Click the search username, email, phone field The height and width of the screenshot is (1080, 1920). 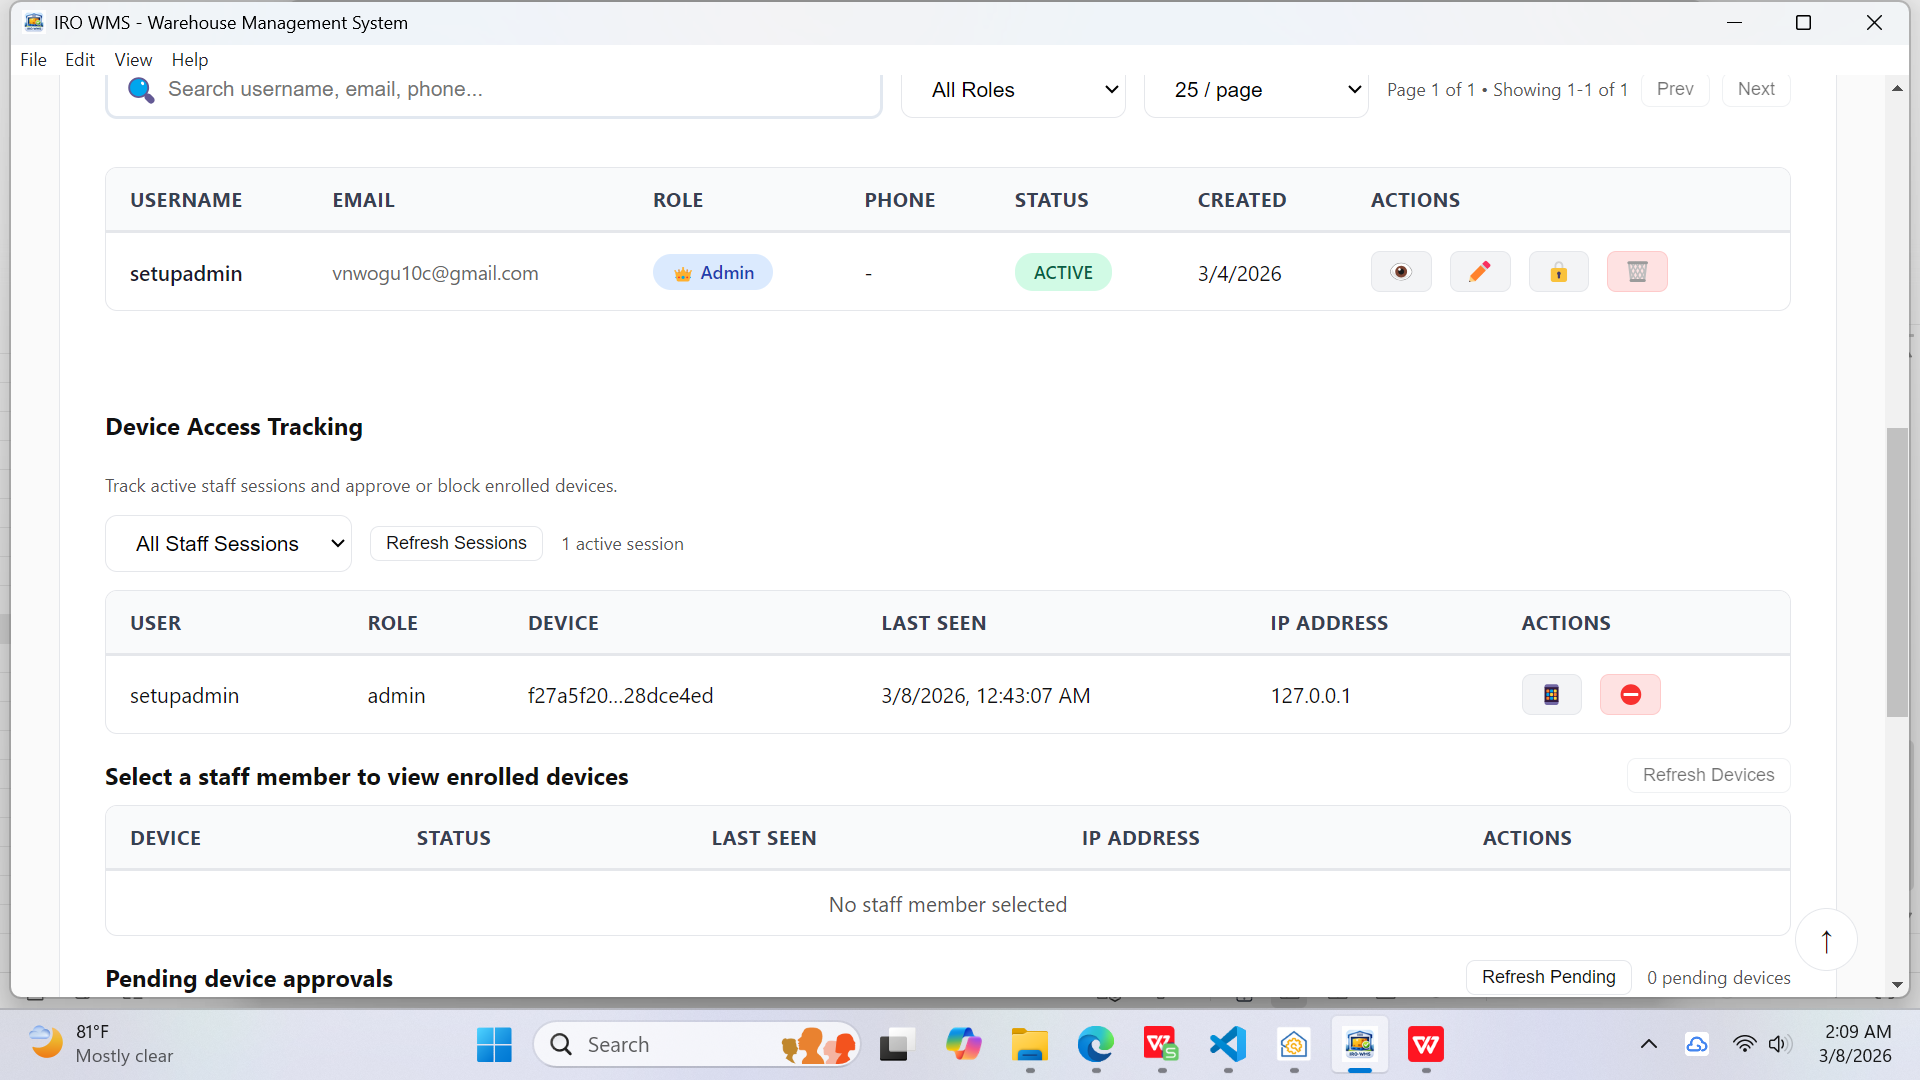(x=500, y=89)
